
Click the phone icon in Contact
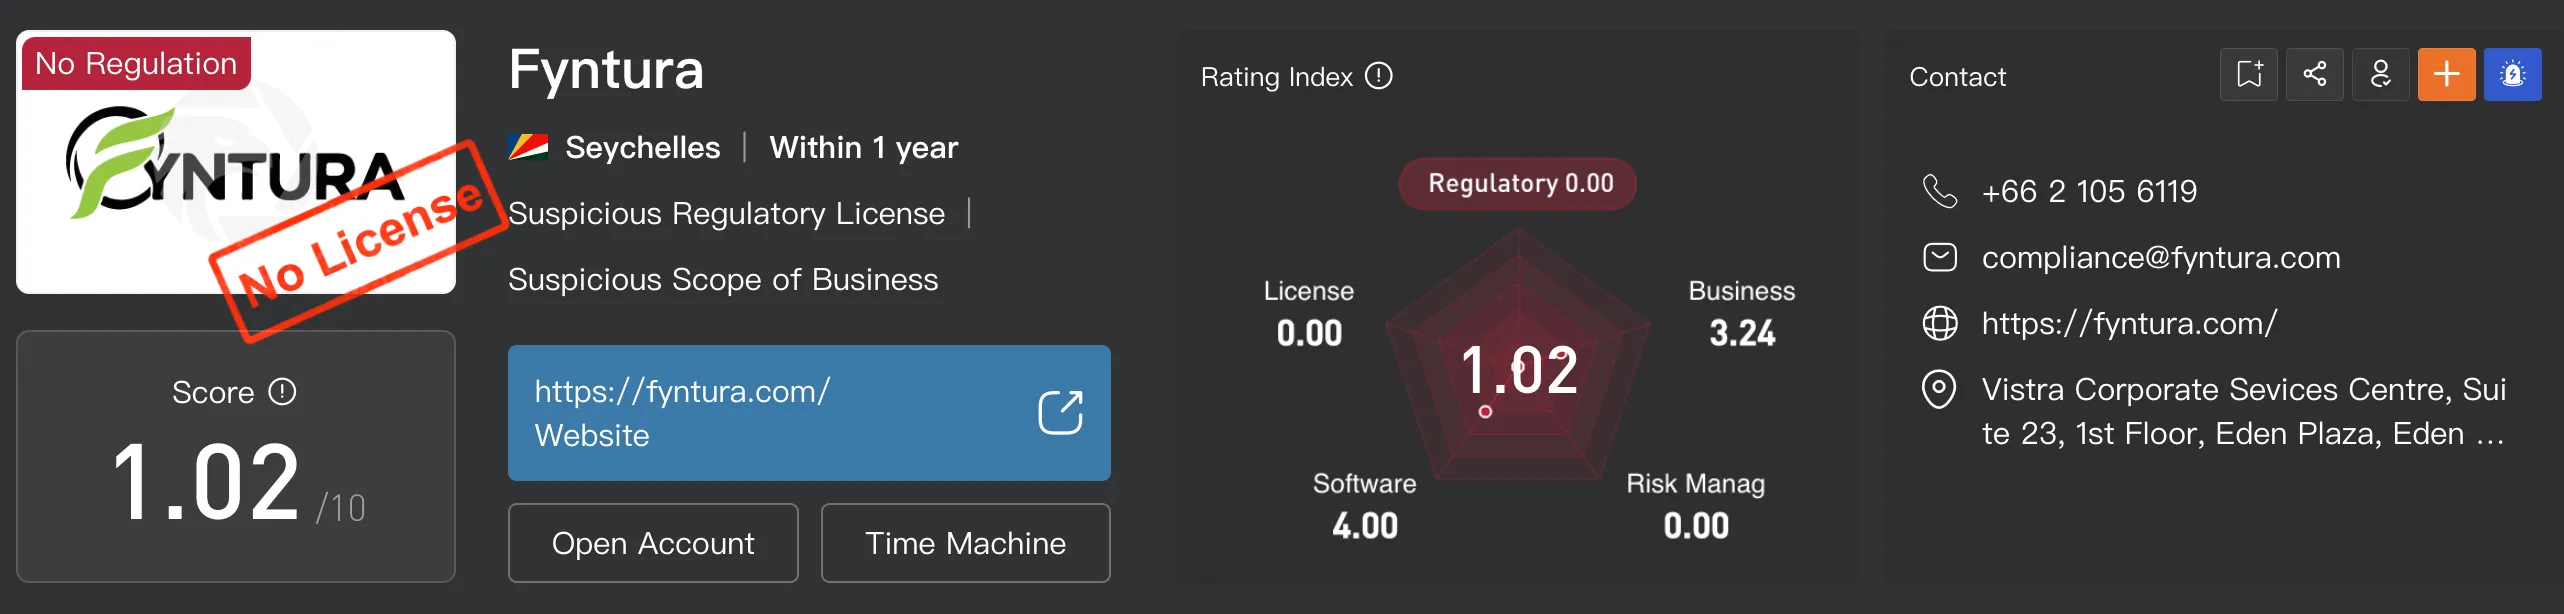tap(1940, 191)
